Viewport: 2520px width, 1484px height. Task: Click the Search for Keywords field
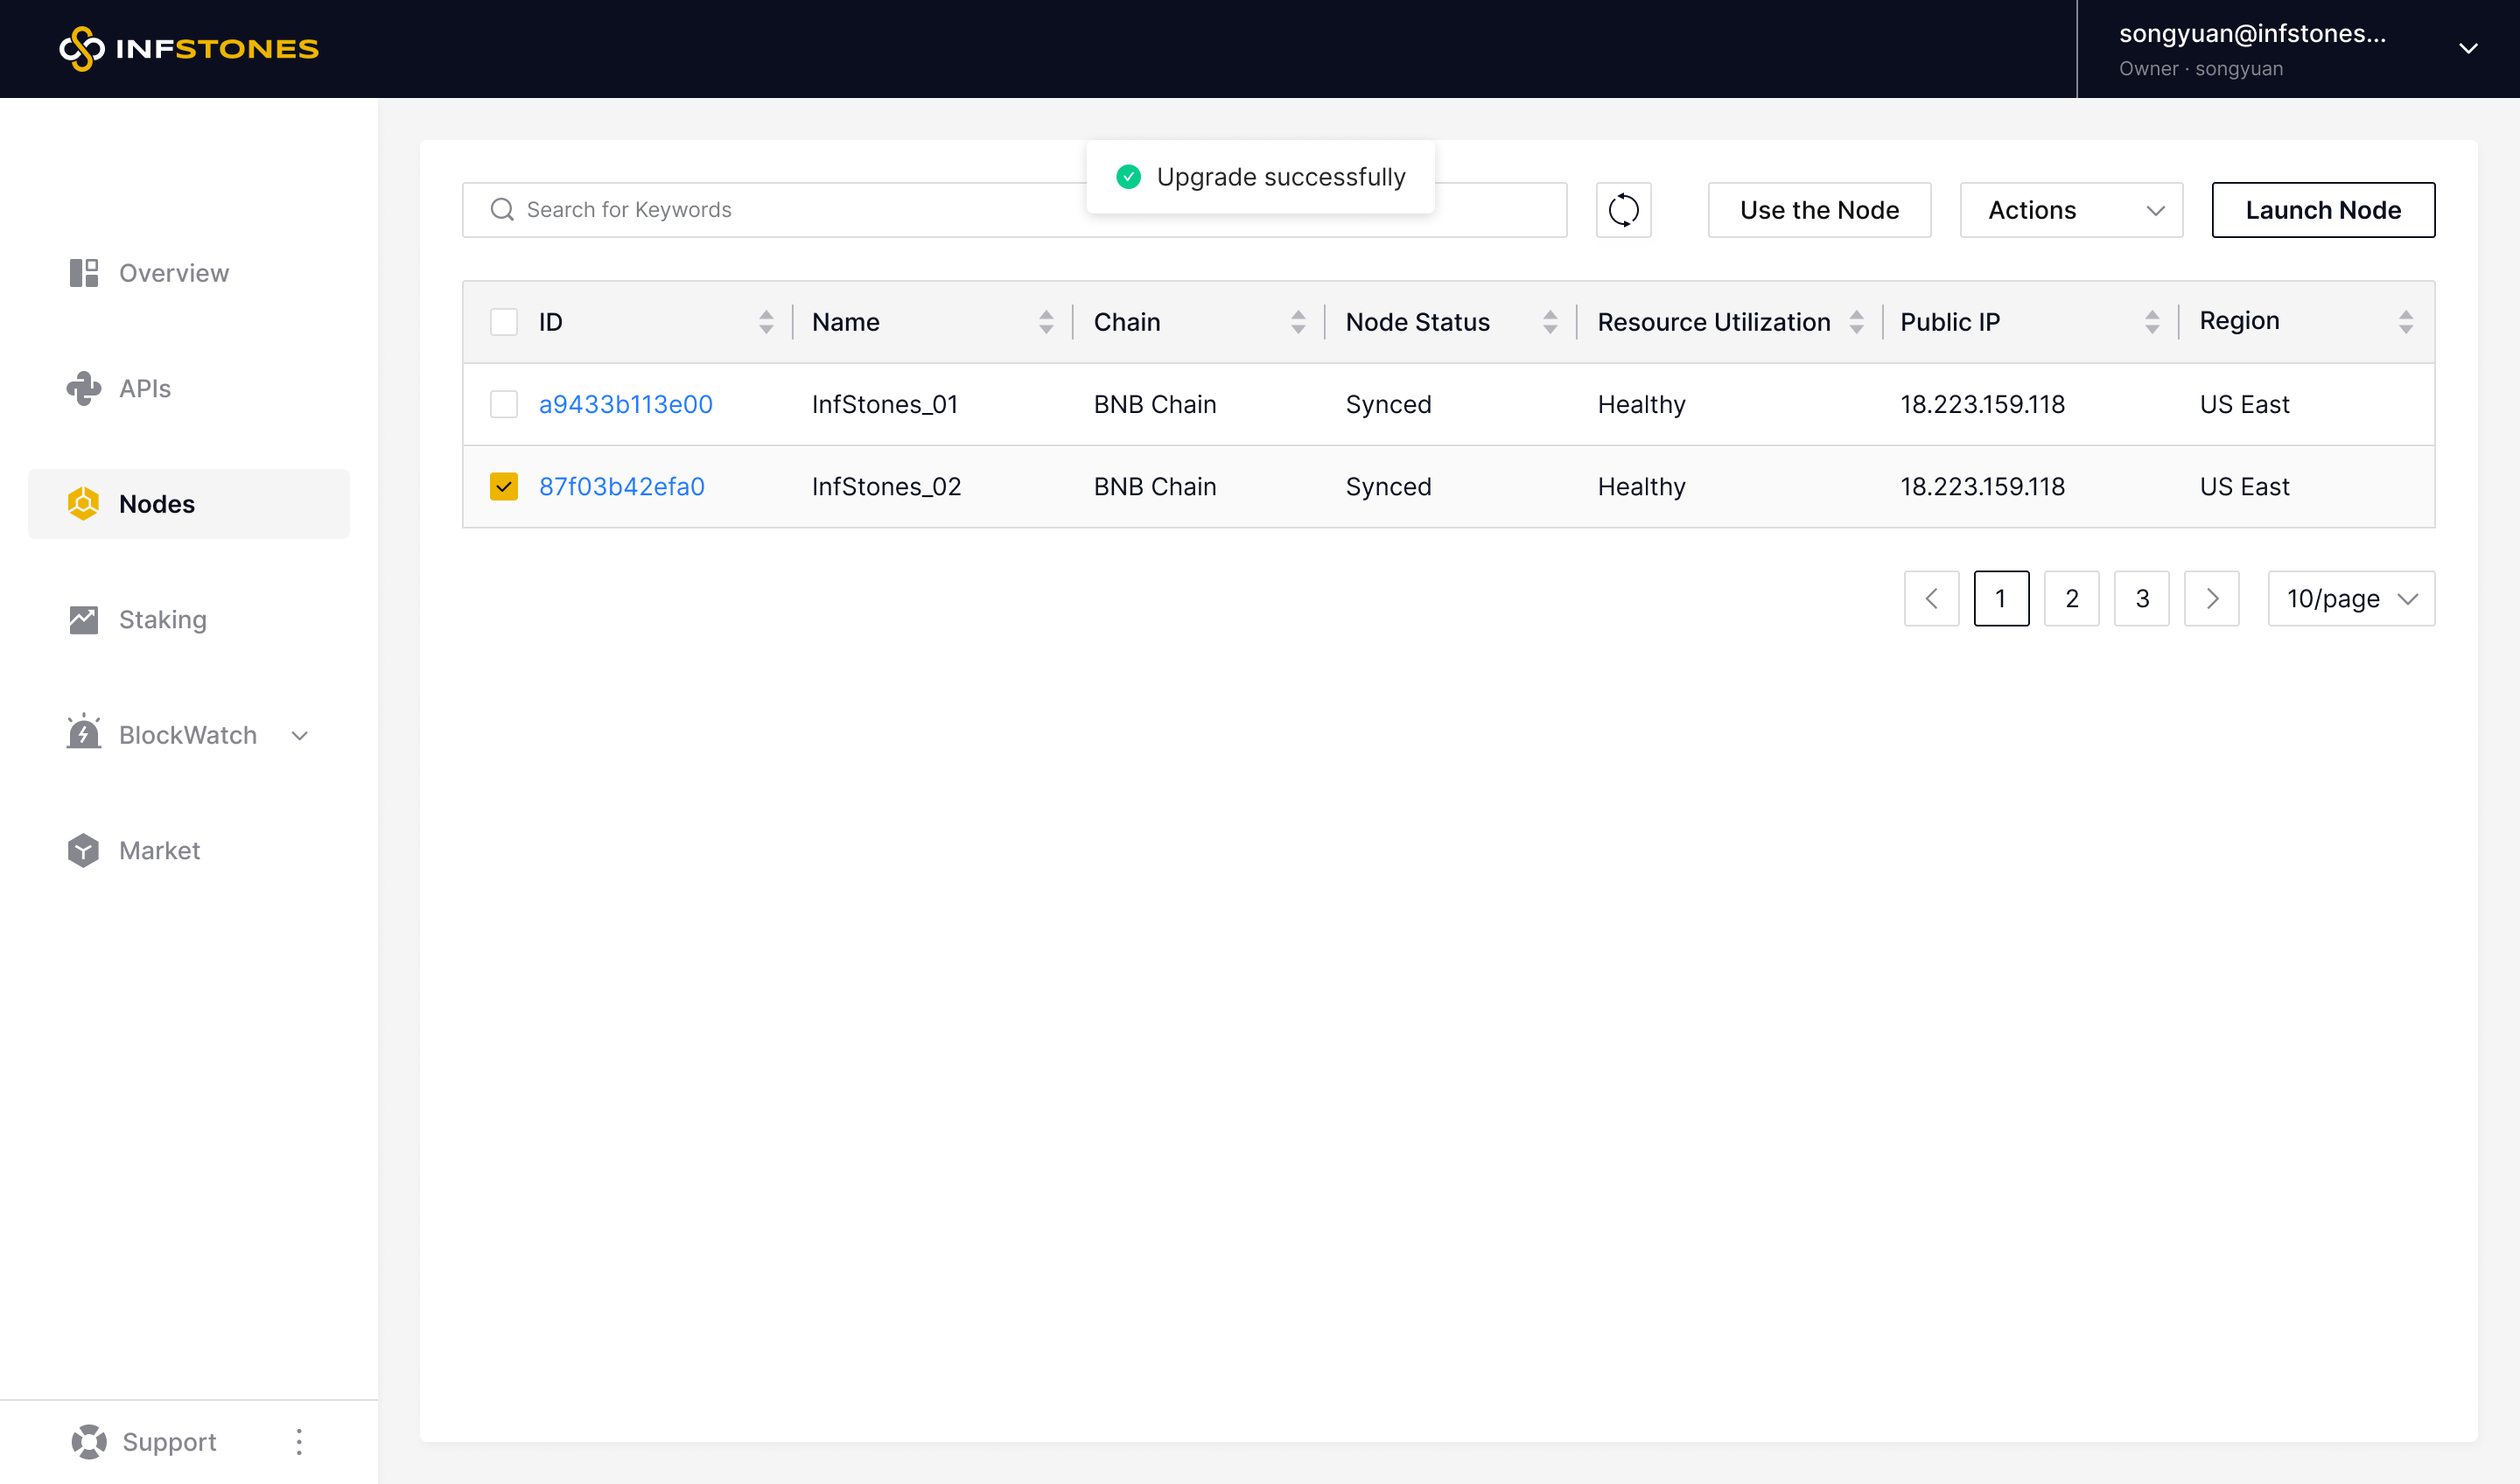(x=780, y=210)
